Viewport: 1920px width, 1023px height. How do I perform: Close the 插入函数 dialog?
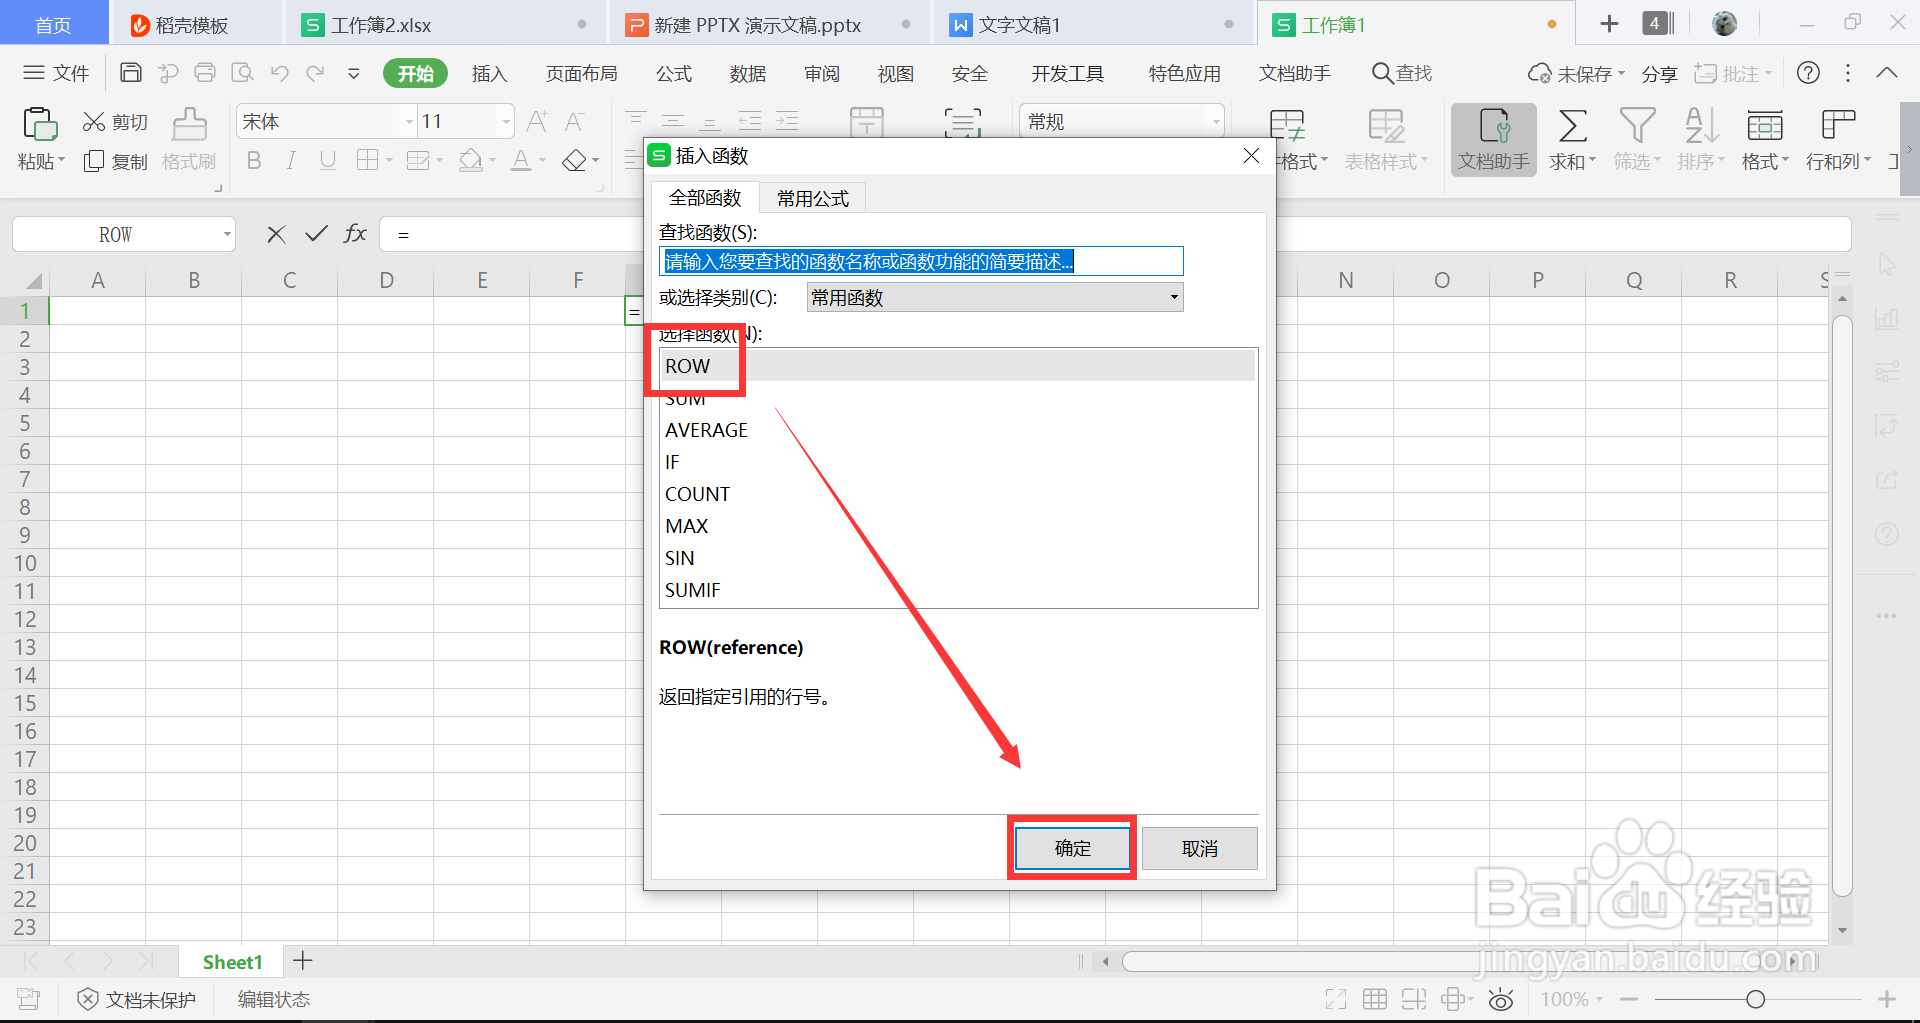(1251, 155)
